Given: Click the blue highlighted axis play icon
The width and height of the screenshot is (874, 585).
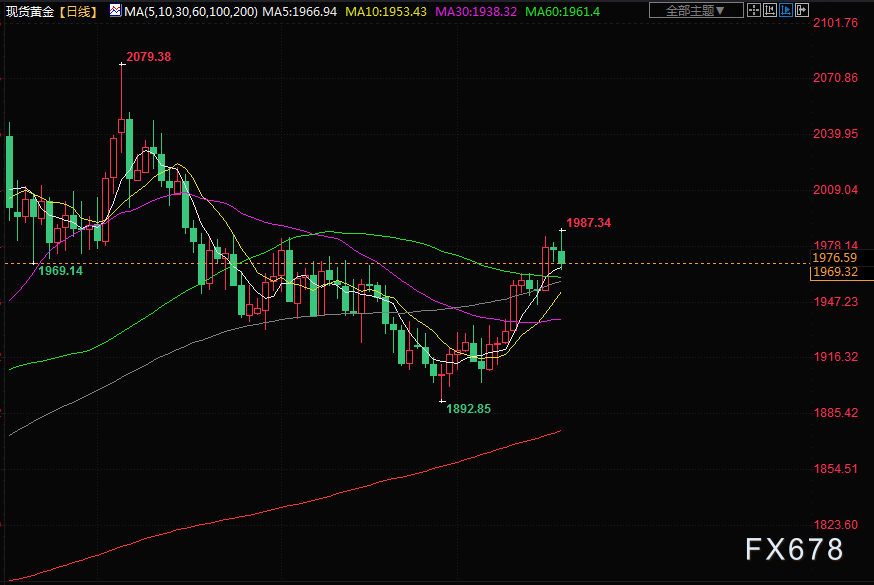Looking at the screenshot, I should click(x=786, y=10).
